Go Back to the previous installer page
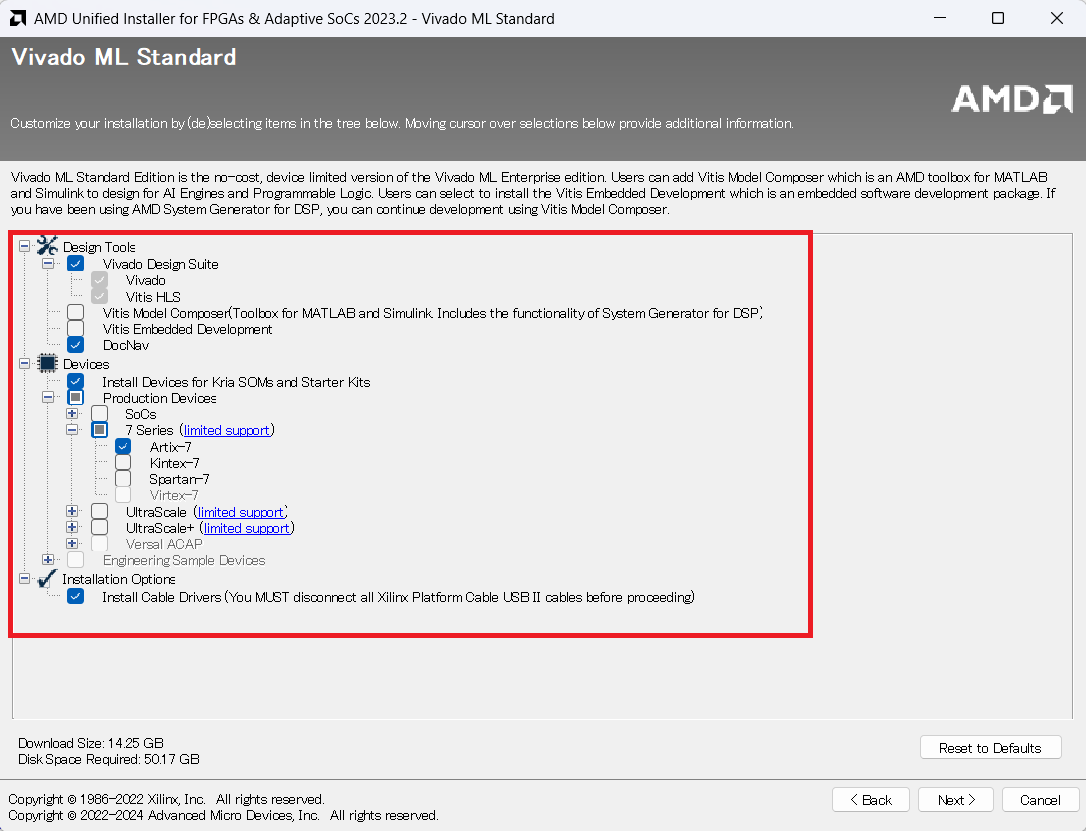This screenshot has width=1086, height=831. [x=870, y=800]
